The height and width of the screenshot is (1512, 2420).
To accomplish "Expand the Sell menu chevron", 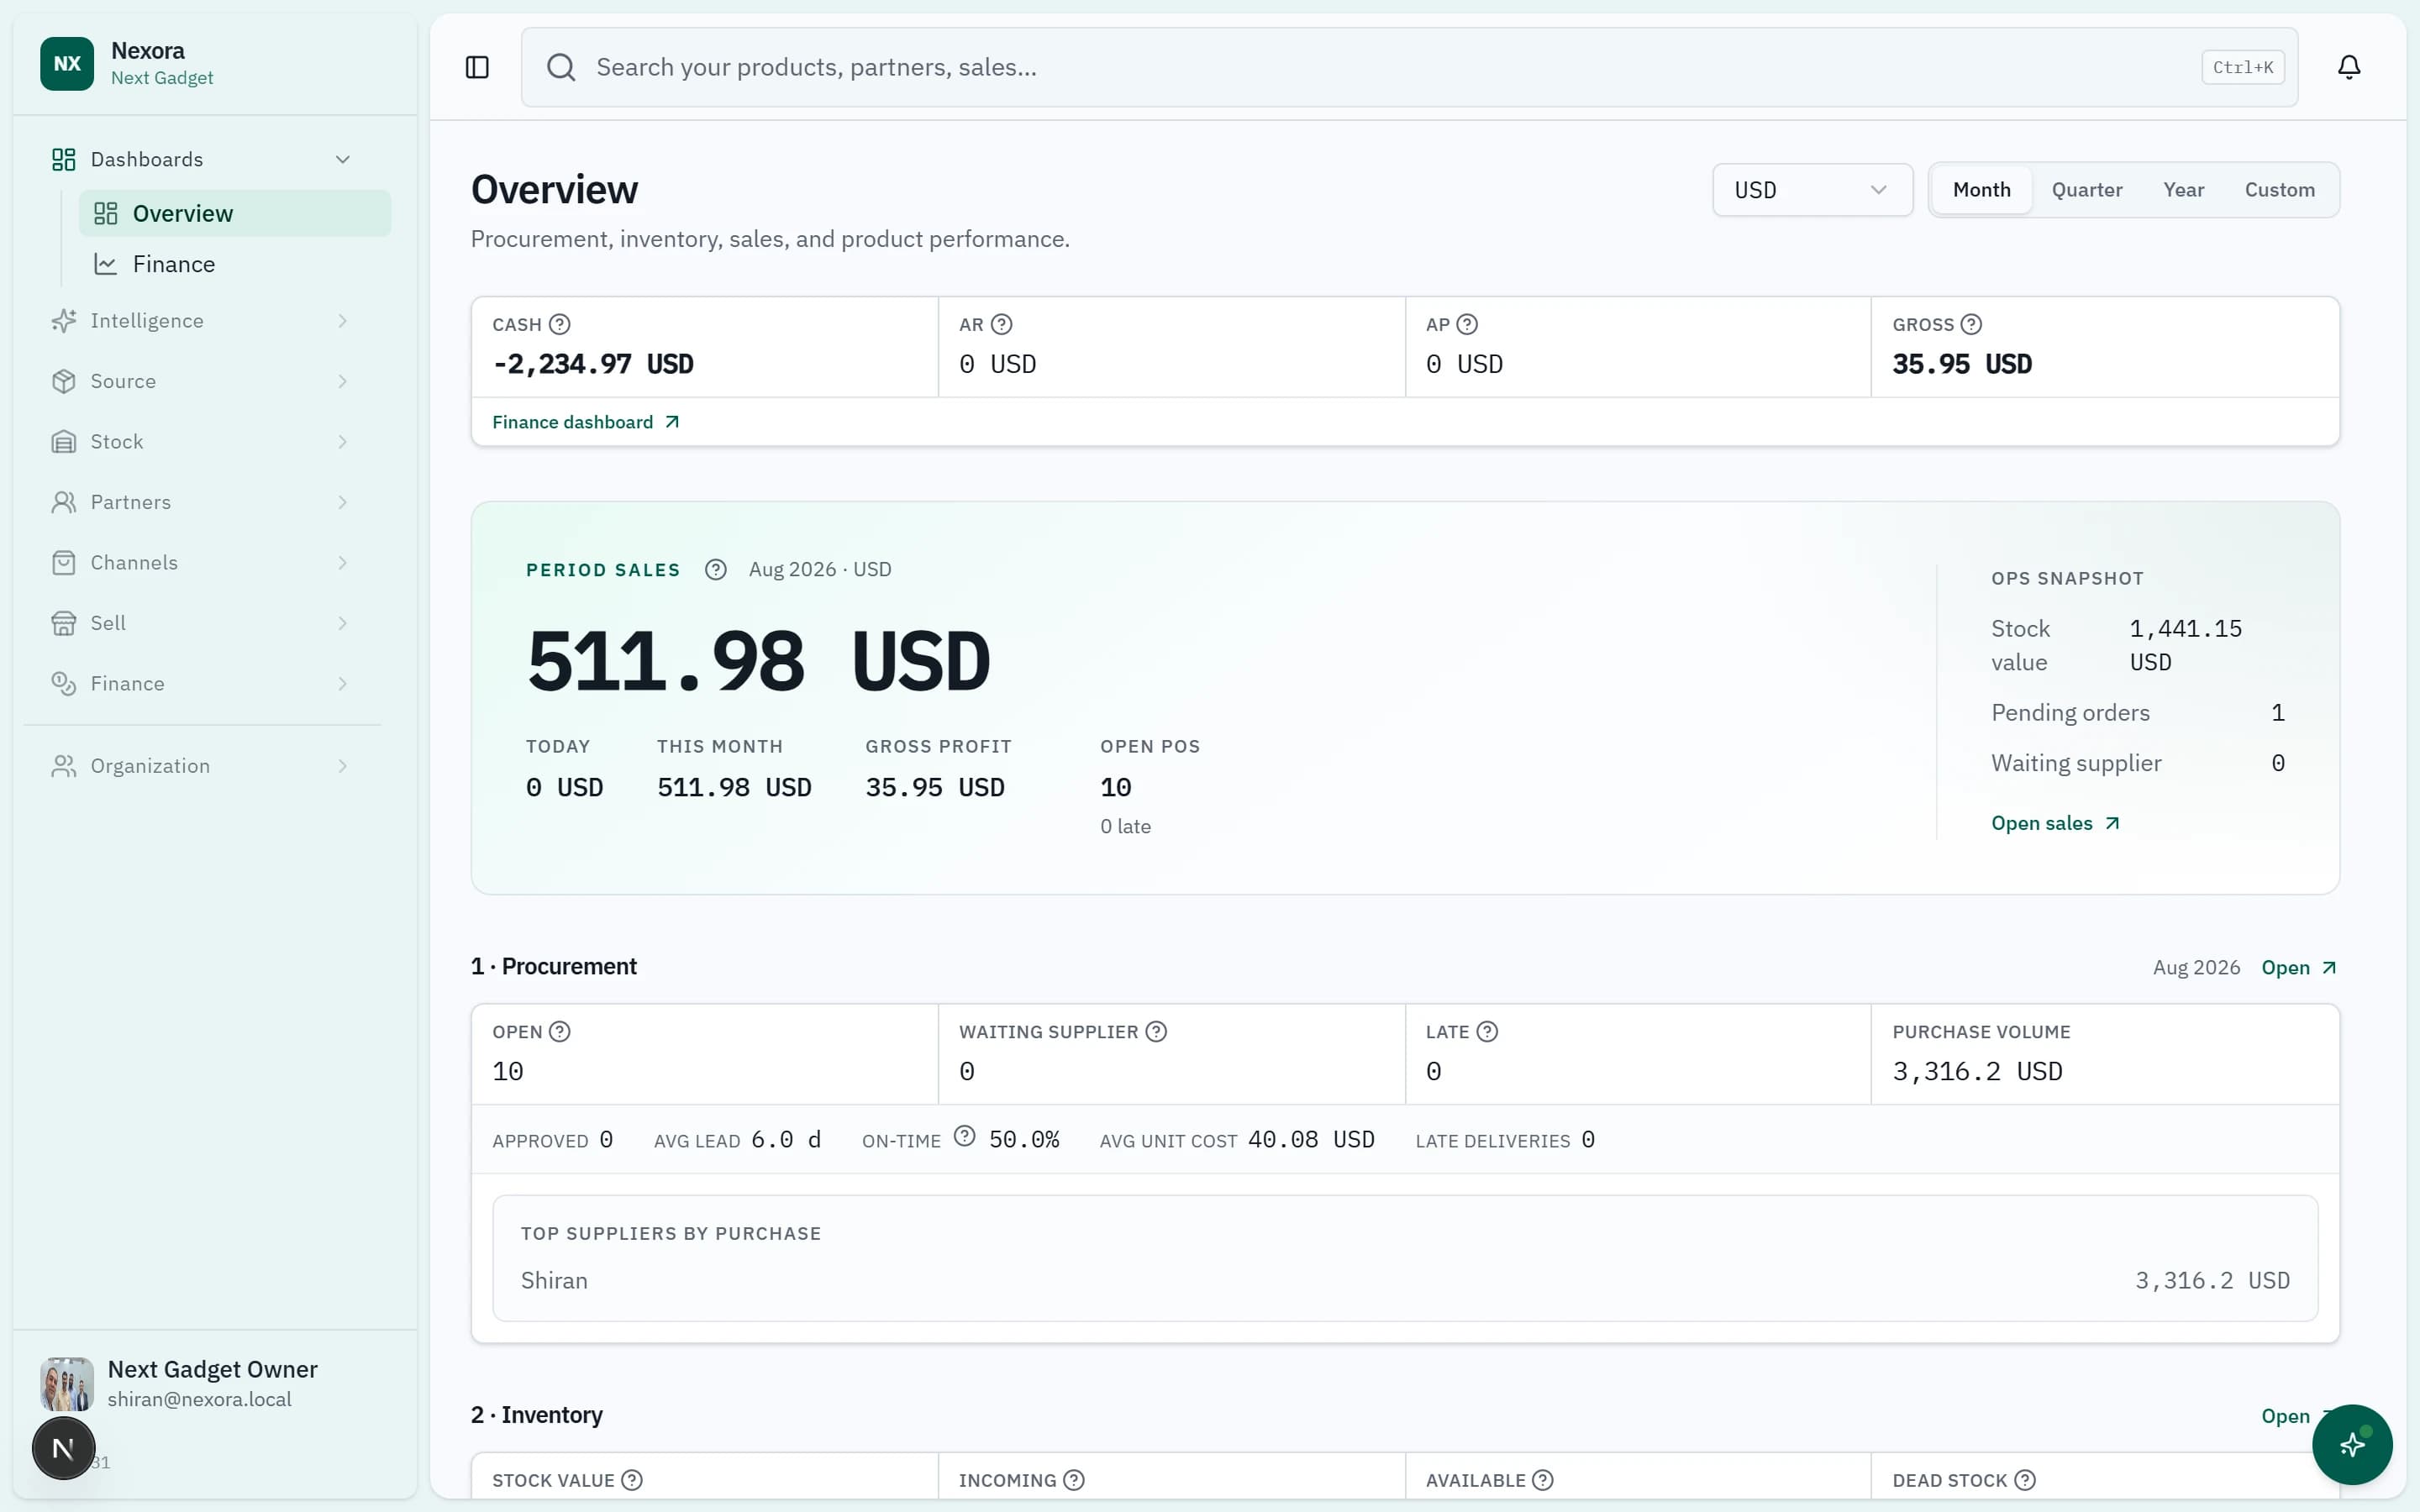I will [343, 623].
